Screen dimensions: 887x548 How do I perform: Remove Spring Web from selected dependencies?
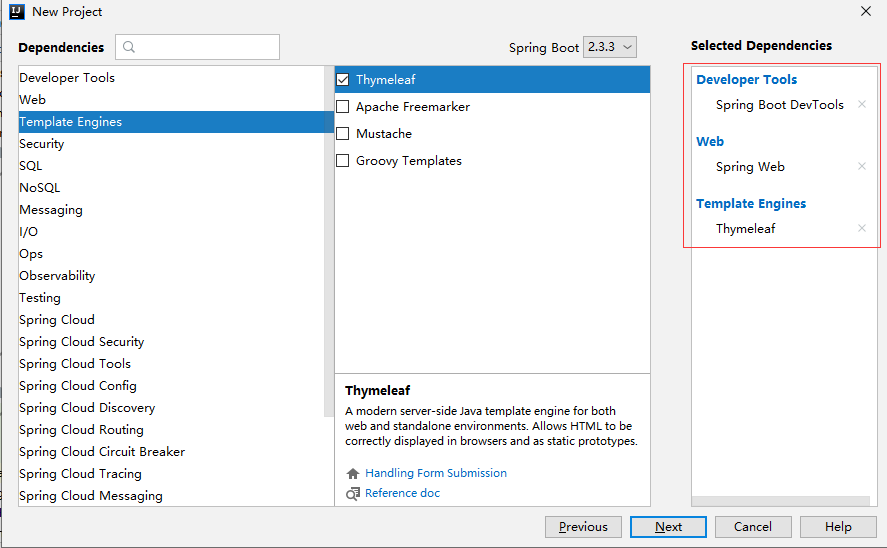click(862, 166)
